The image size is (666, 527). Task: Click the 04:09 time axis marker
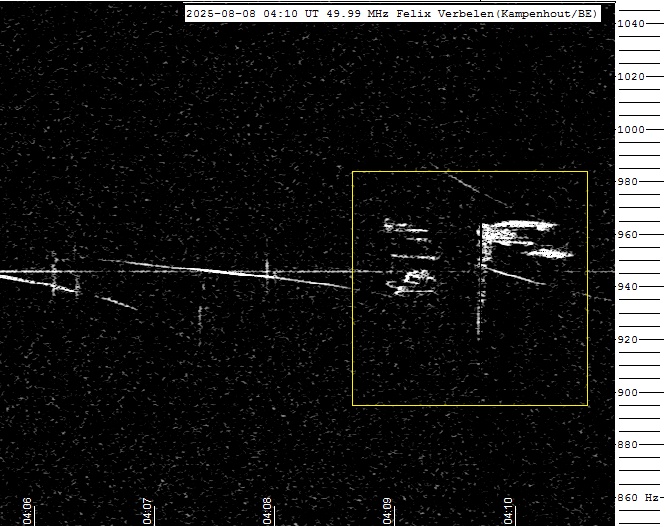(x=387, y=511)
